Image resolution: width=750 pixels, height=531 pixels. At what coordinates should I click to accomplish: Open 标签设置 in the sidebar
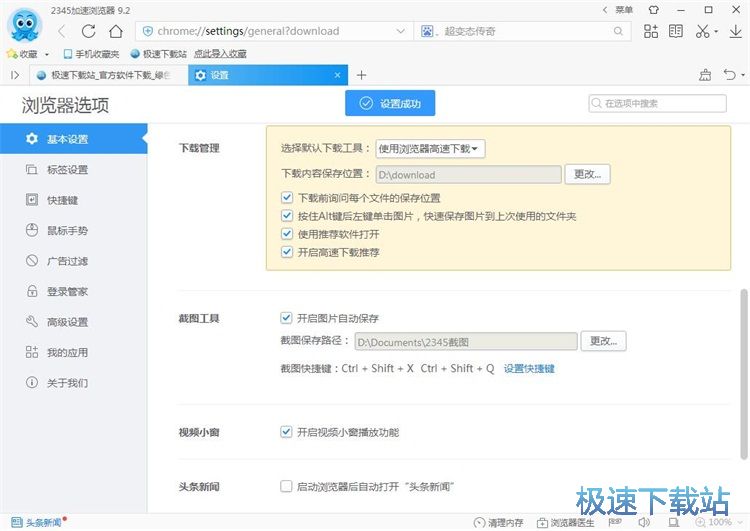click(x=74, y=169)
